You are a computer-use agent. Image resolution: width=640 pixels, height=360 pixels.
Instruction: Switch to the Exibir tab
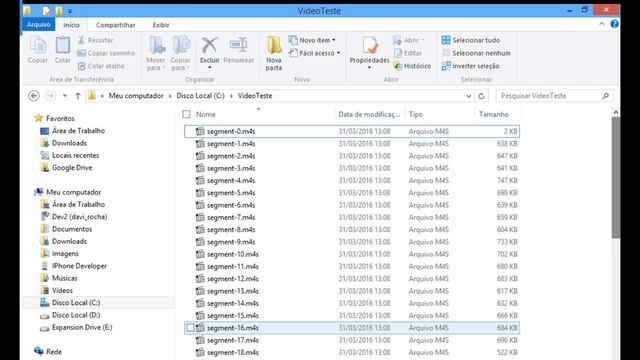click(x=161, y=25)
